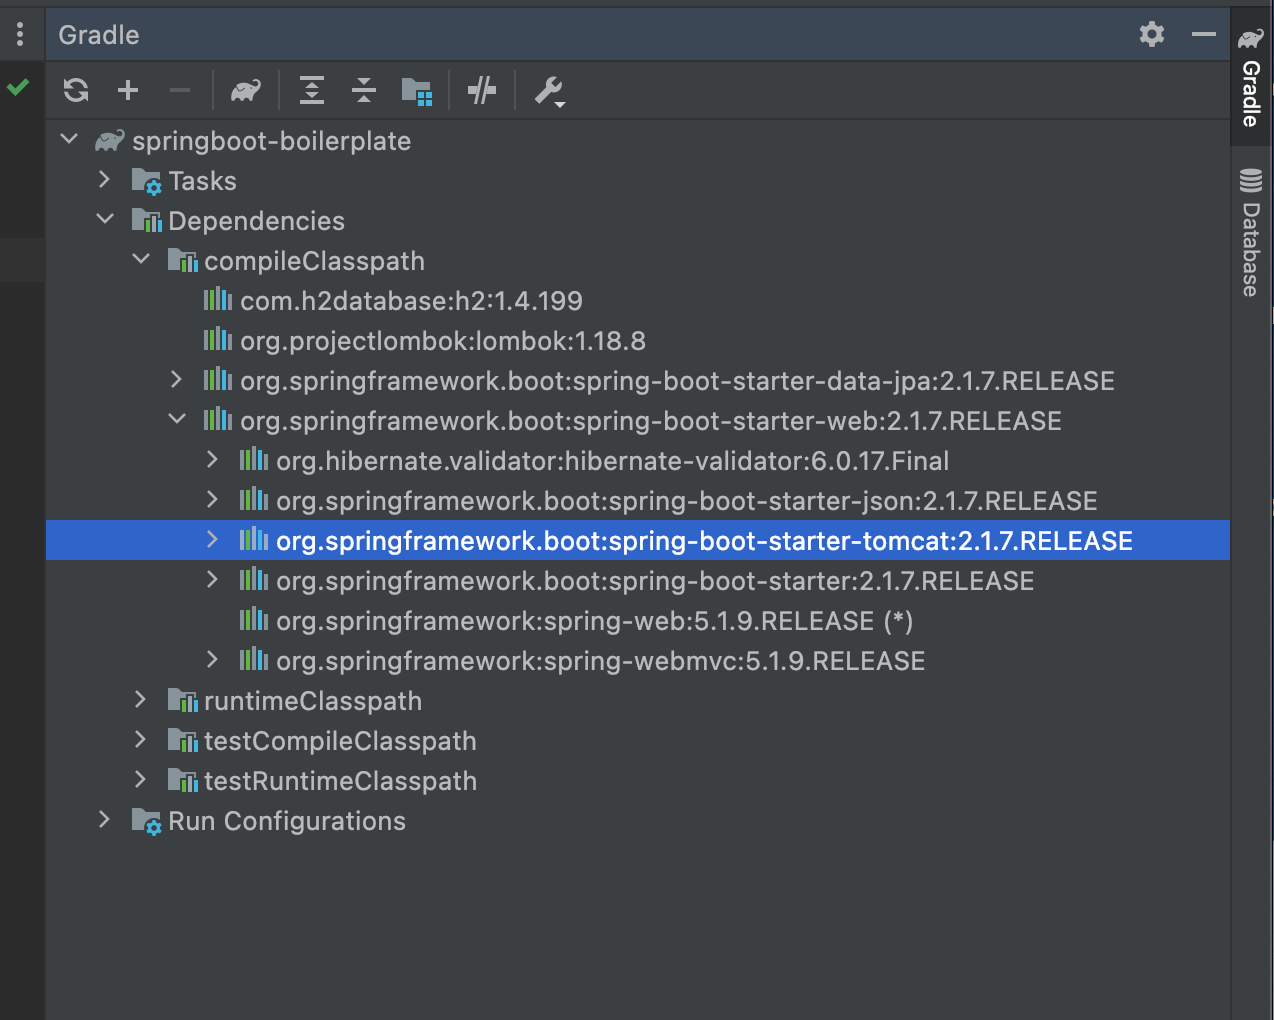1274x1020 pixels.
Task: Open Gradle panel gear options
Action: [x=1152, y=34]
